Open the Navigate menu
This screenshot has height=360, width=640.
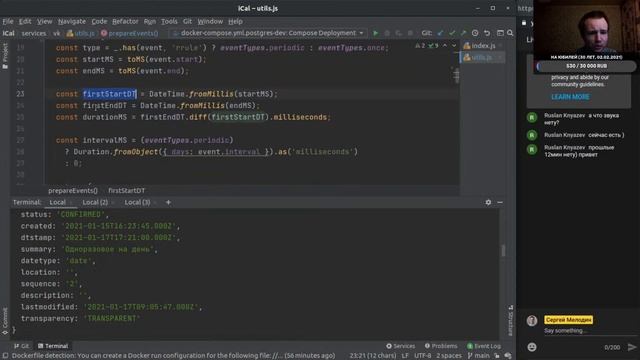pos(72,21)
